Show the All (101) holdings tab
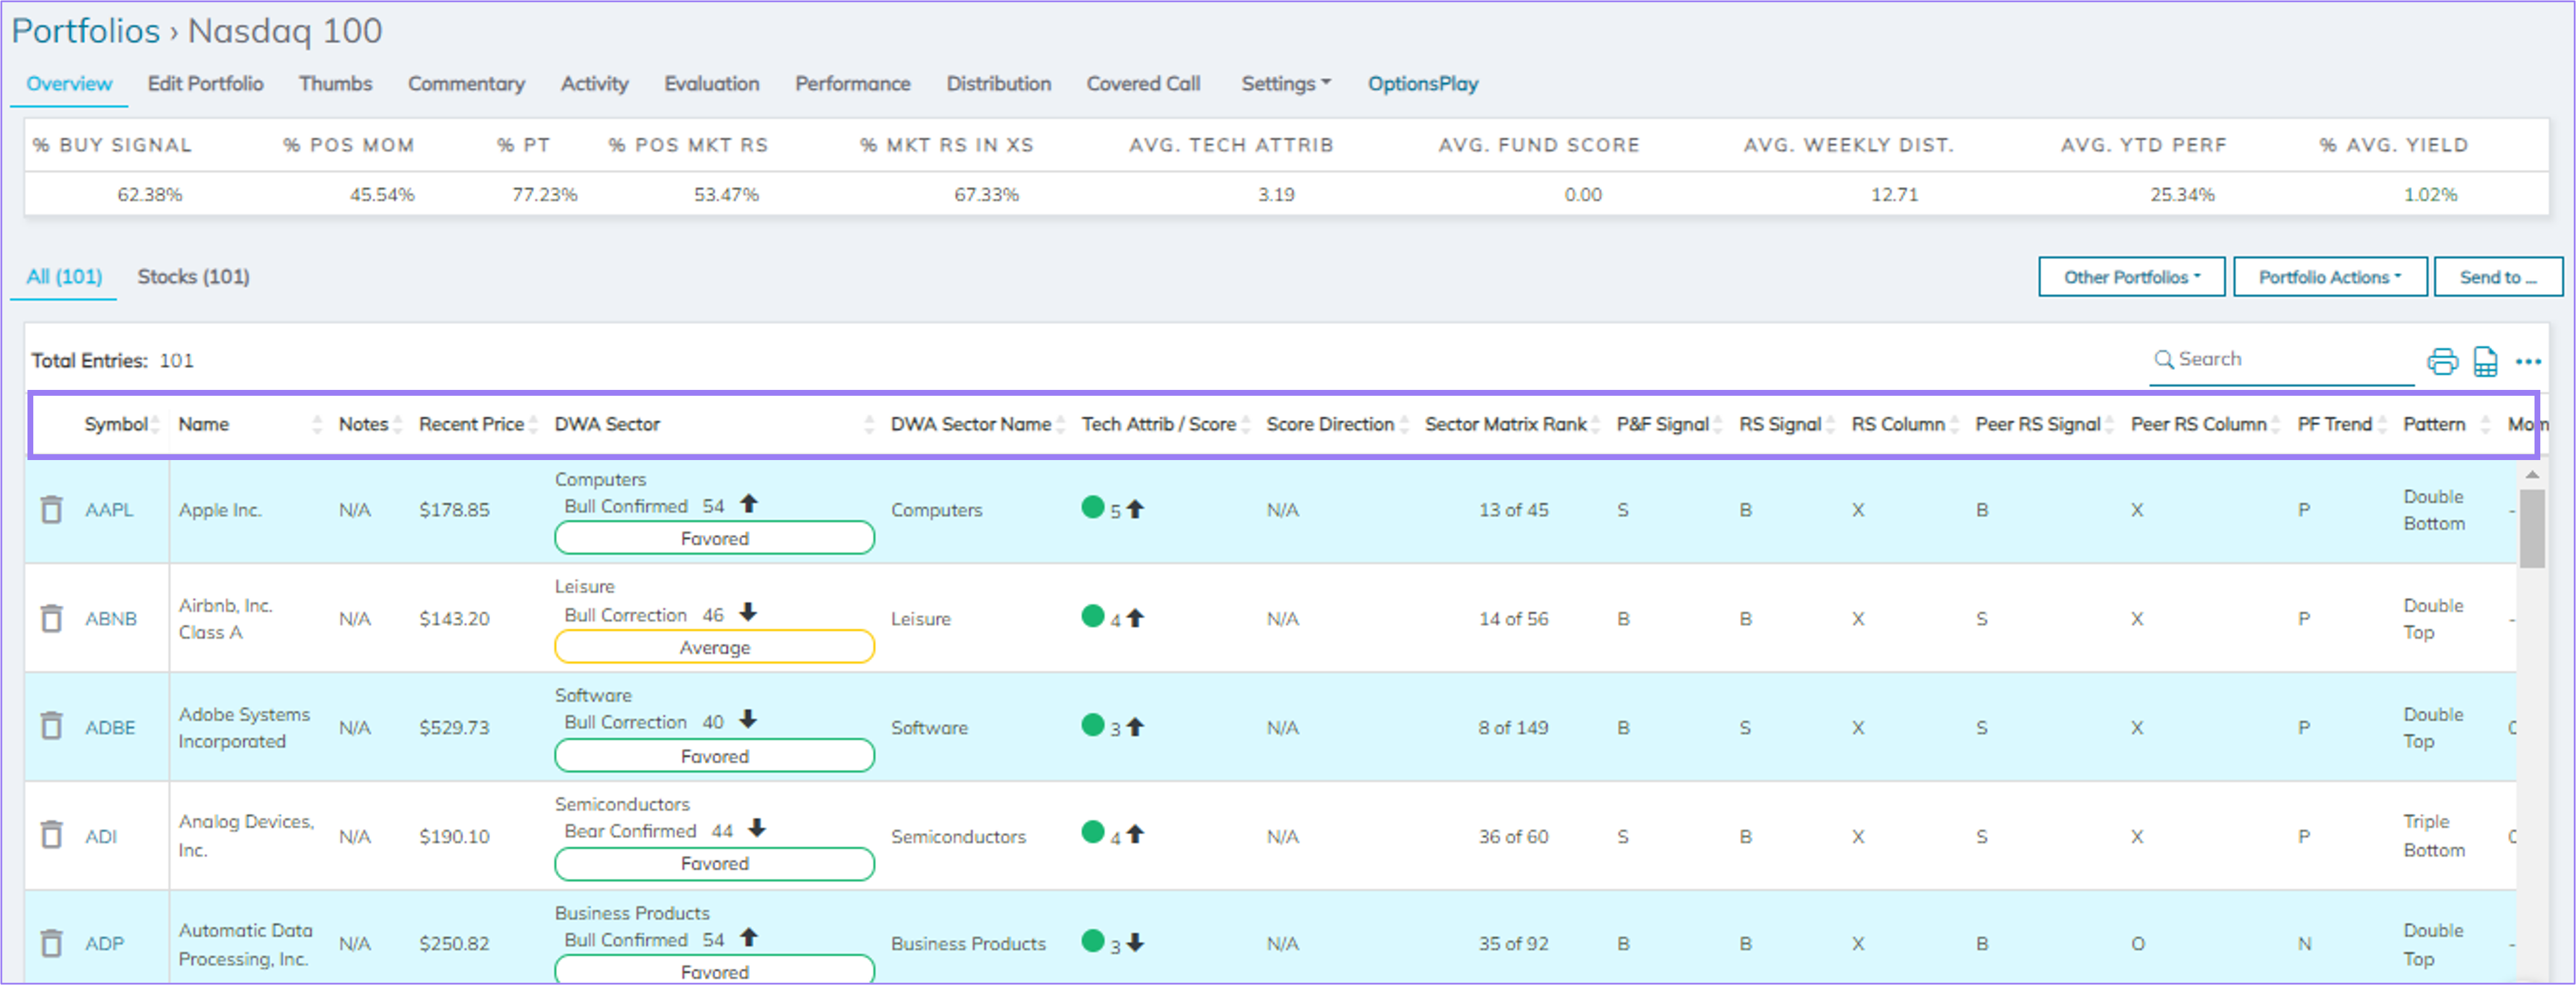The height and width of the screenshot is (985, 2576). click(64, 277)
